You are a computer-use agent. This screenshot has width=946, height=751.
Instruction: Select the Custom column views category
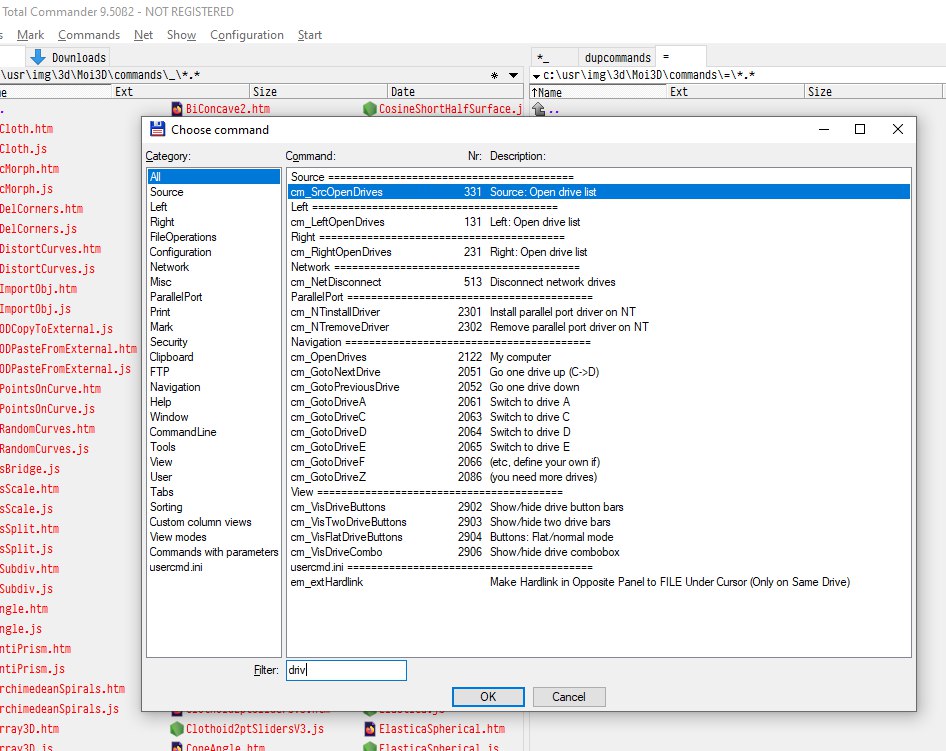pos(214,522)
